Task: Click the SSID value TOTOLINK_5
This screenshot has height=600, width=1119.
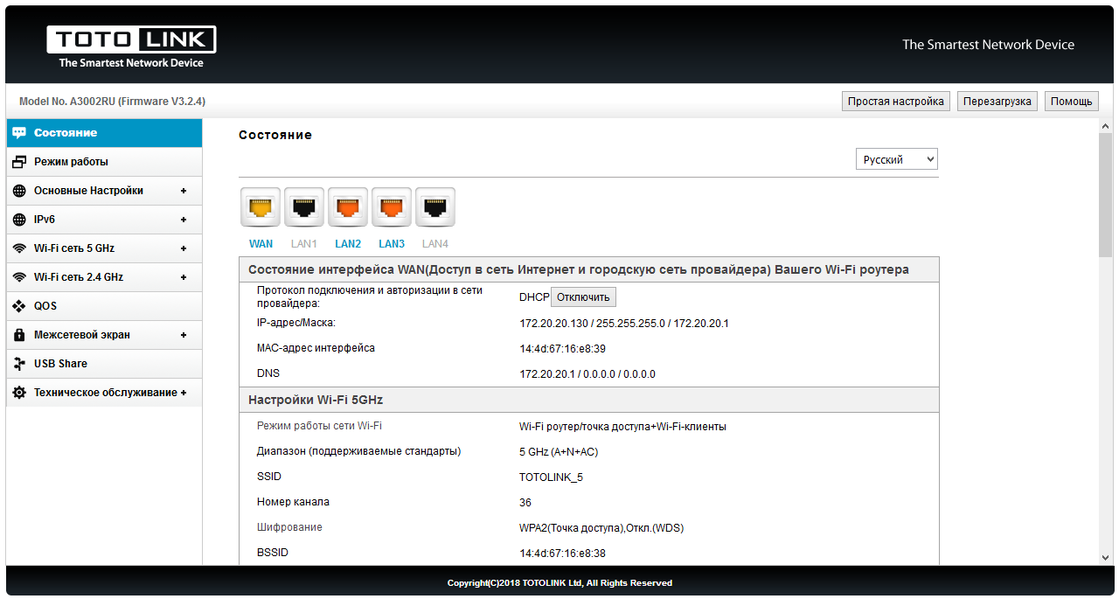Action: tap(551, 477)
